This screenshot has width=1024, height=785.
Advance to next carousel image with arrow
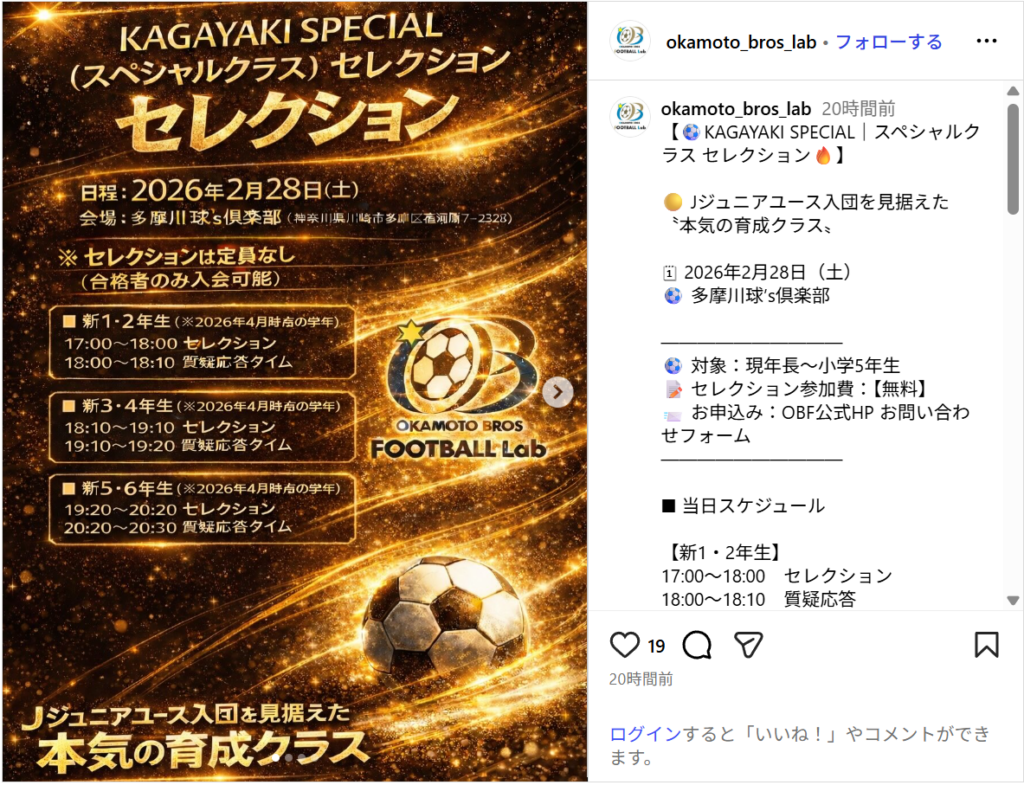click(558, 392)
